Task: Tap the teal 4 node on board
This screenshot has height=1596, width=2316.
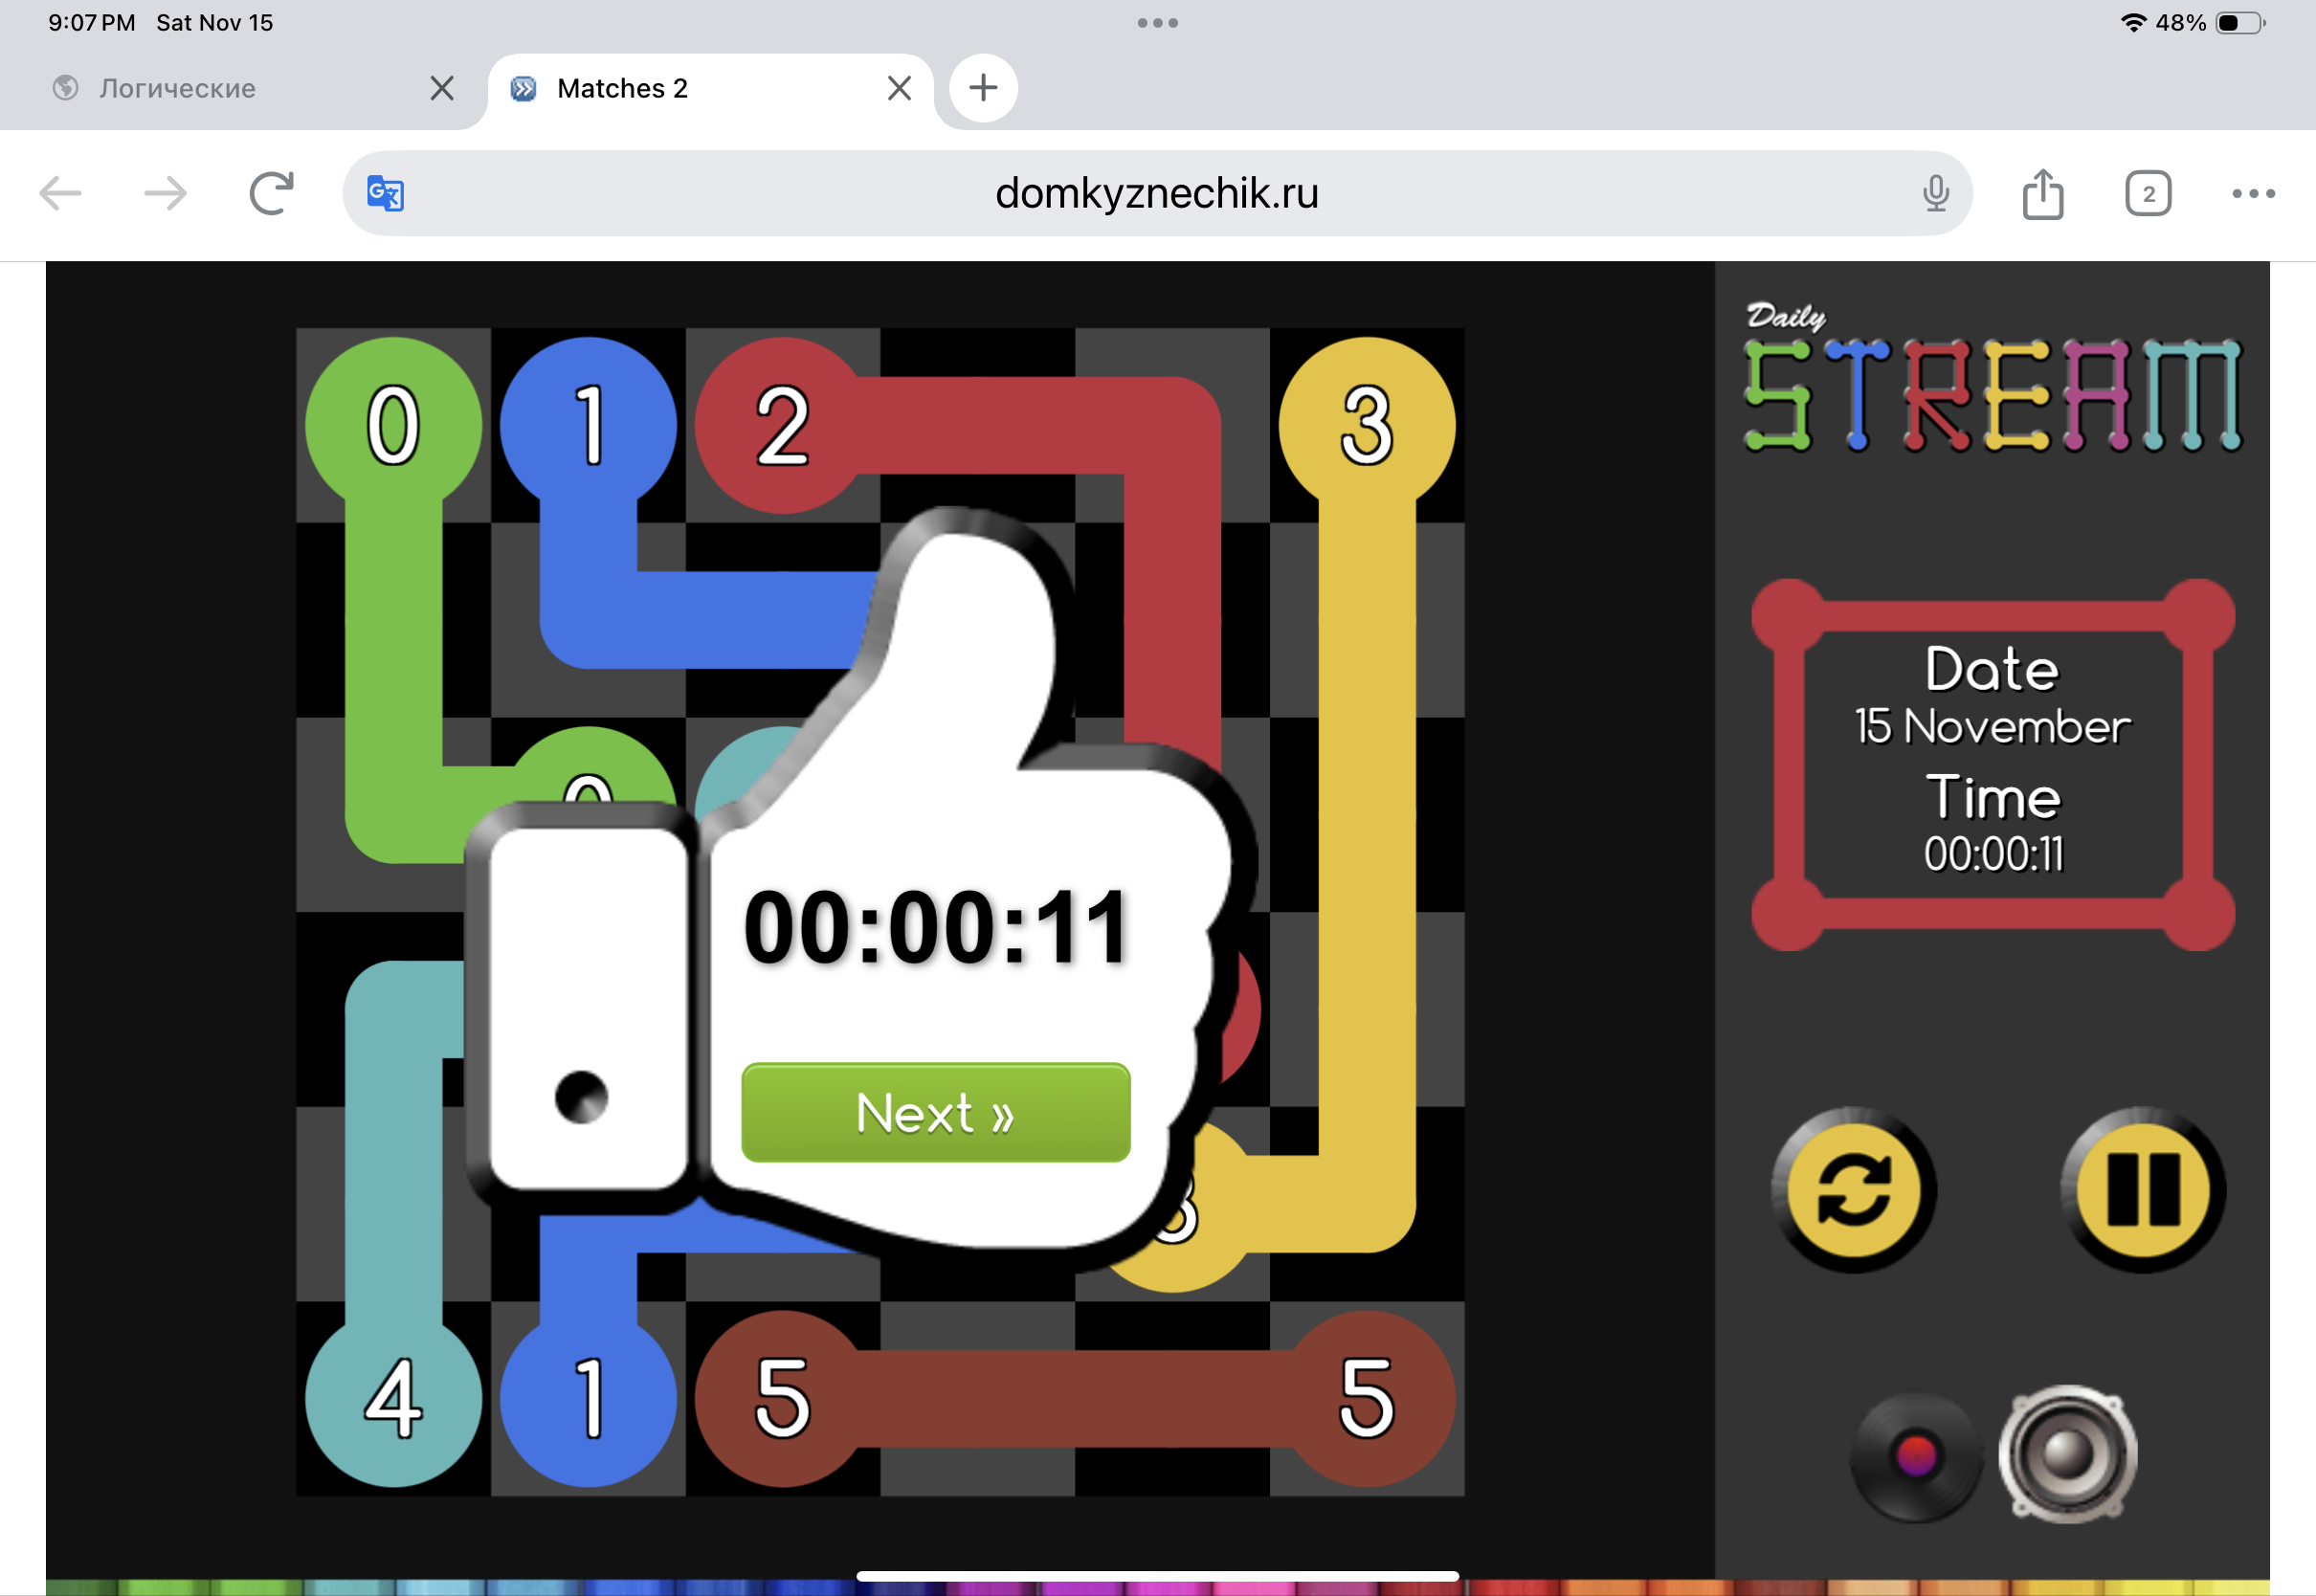Action: click(393, 1398)
